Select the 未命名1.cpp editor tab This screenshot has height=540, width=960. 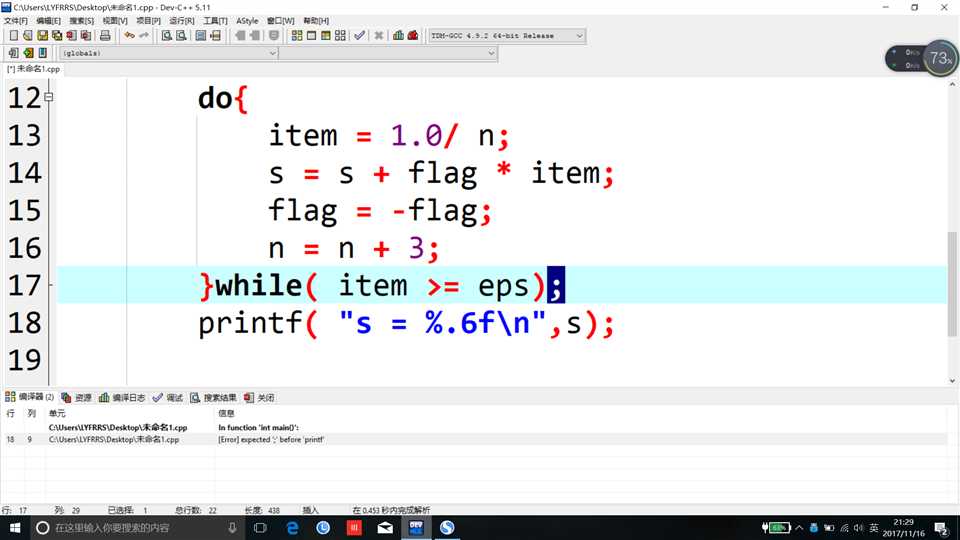coord(33,69)
